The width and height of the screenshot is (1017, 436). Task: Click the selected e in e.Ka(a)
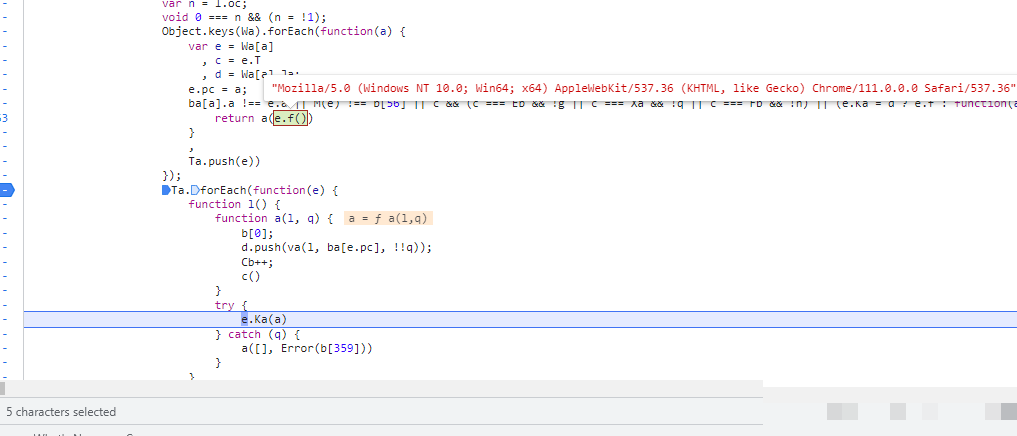pos(245,319)
